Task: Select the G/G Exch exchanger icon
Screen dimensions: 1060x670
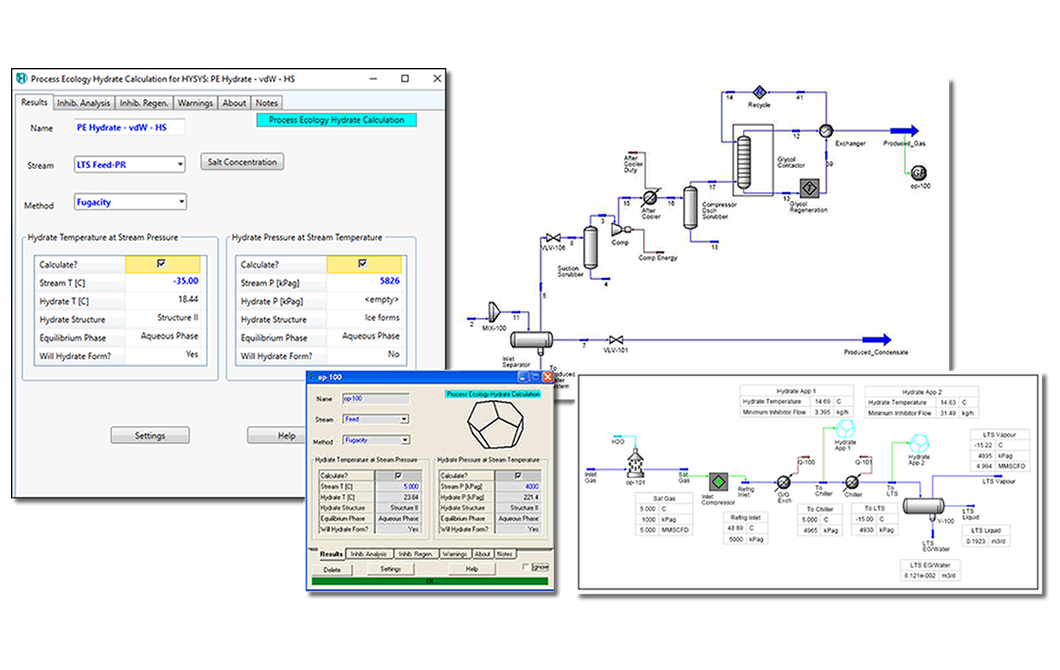Action: pyautogui.click(x=784, y=482)
